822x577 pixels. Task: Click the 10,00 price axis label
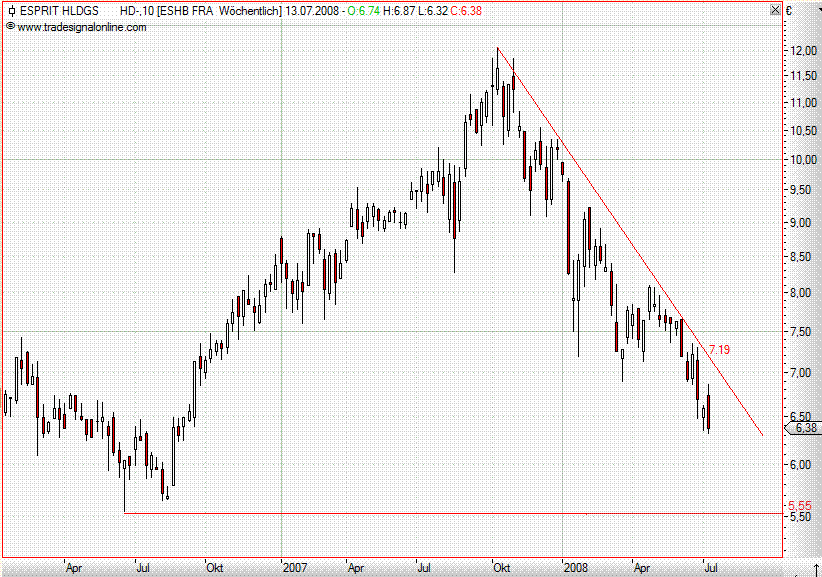[803, 160]
